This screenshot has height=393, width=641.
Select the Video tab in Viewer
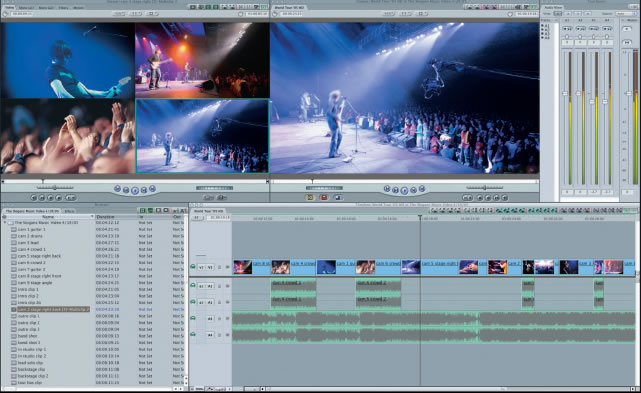(9, 7)
